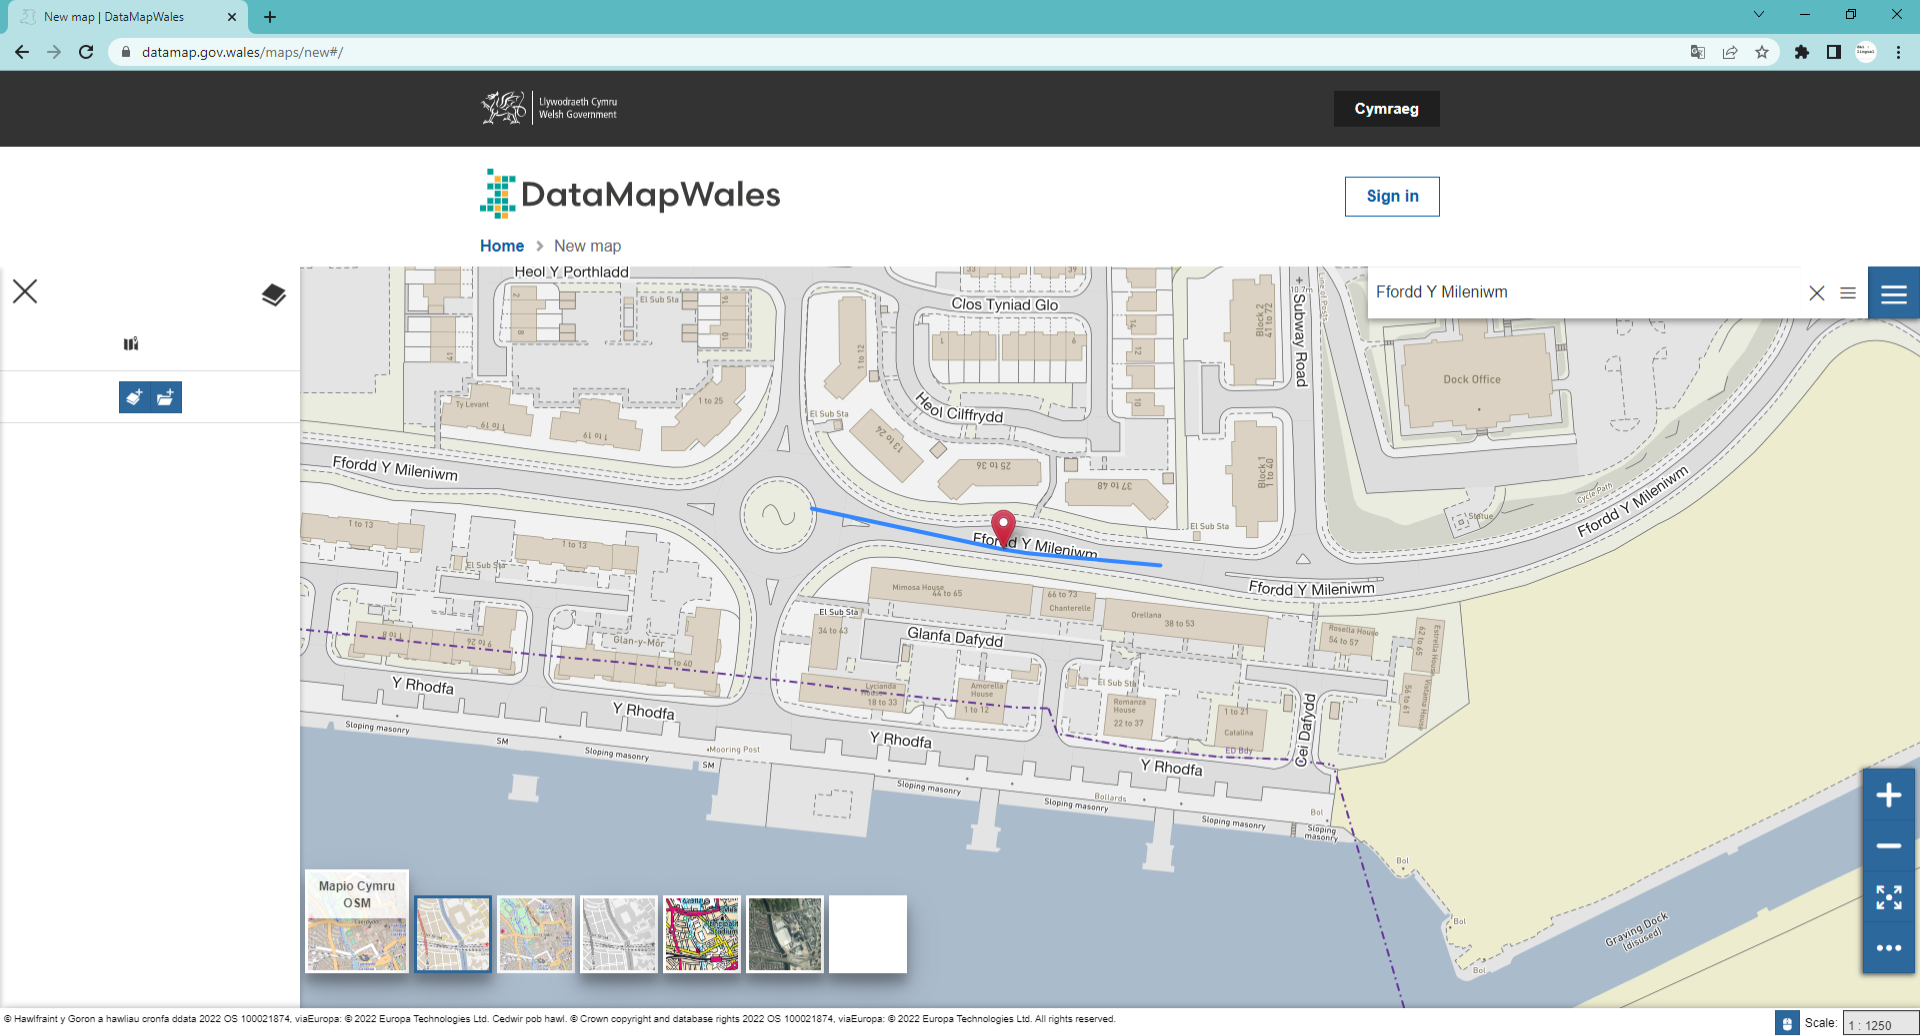Select the blank white basemap thumbnail

point(868,934)
